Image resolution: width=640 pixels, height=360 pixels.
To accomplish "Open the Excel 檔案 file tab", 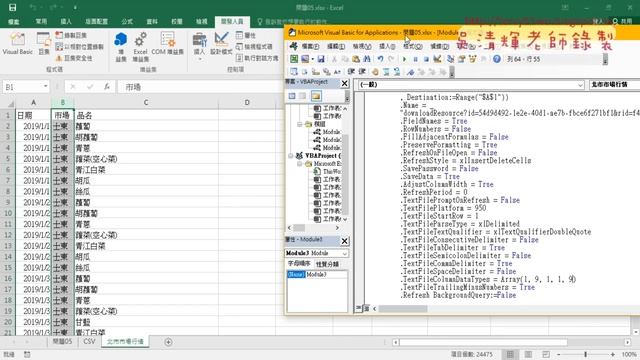I will 14,21.
